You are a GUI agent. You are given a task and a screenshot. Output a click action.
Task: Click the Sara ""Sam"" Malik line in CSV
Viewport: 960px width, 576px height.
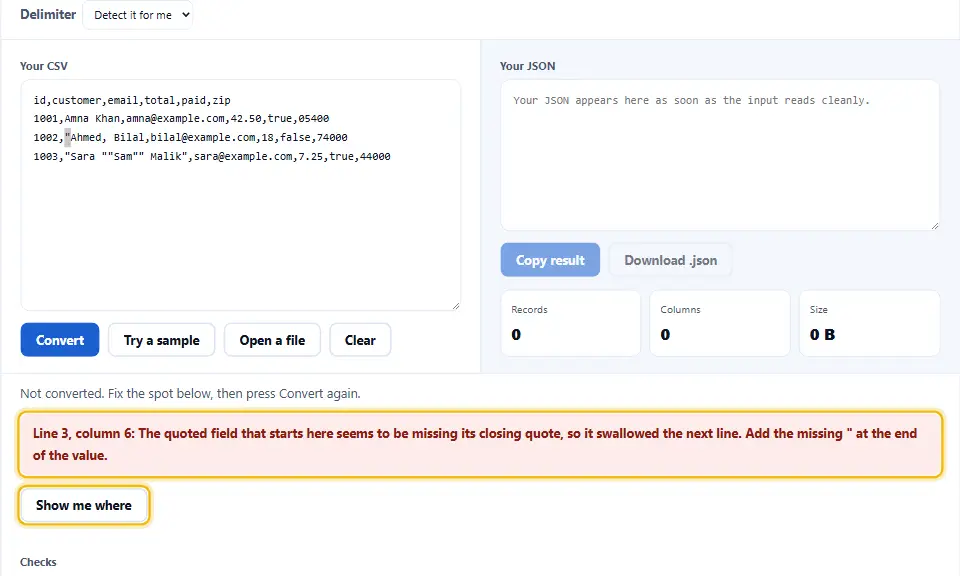(x=212, y=157)
